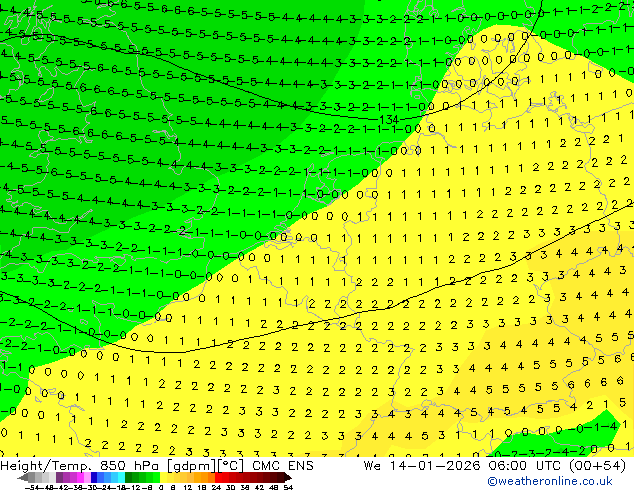Click the CMC ENS model label
This screenshot has width=634, height=490.
pos(283,466)
